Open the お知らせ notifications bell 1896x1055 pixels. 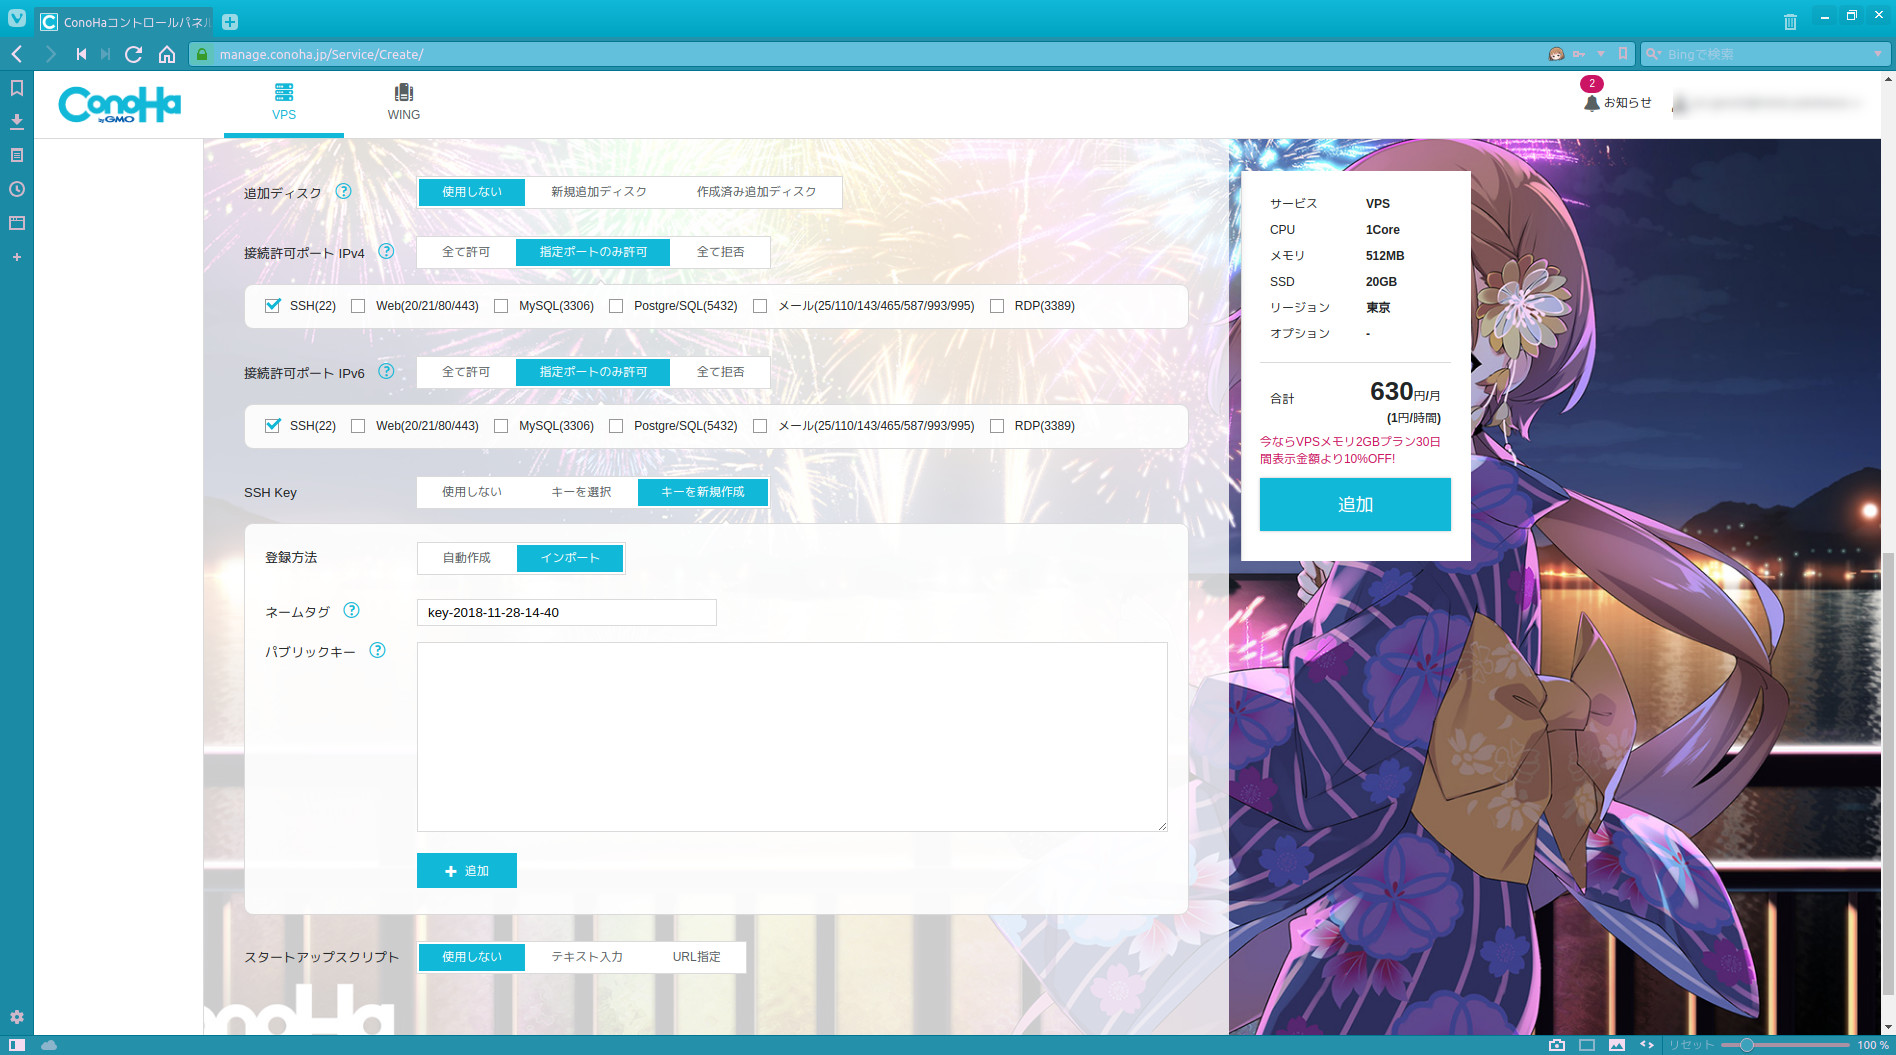pos(1617,102)
